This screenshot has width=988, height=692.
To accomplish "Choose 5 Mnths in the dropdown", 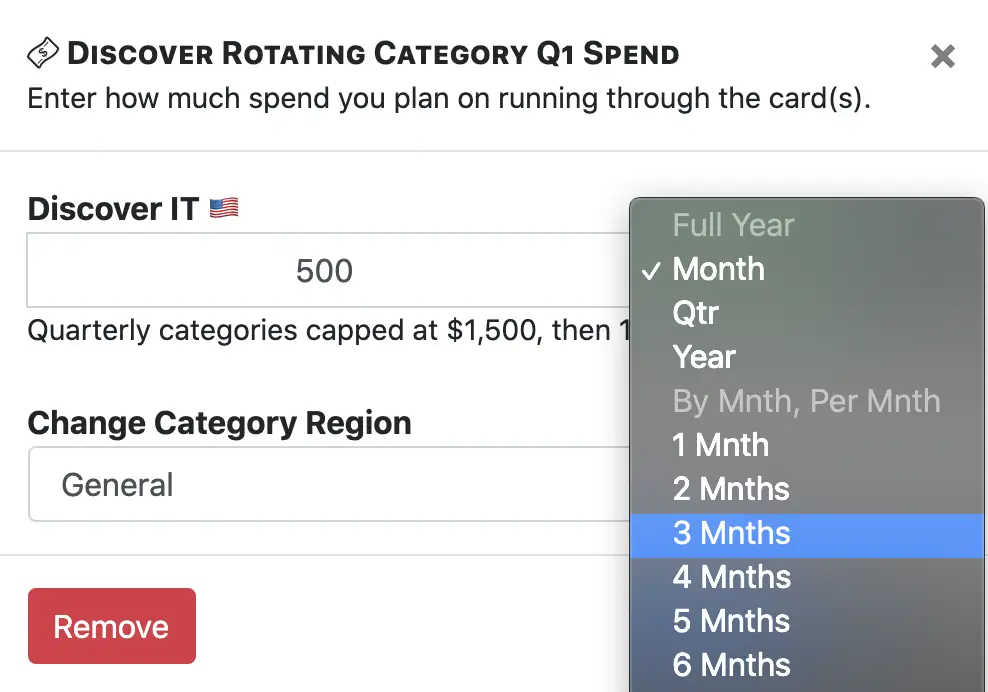I will point(807,621).
